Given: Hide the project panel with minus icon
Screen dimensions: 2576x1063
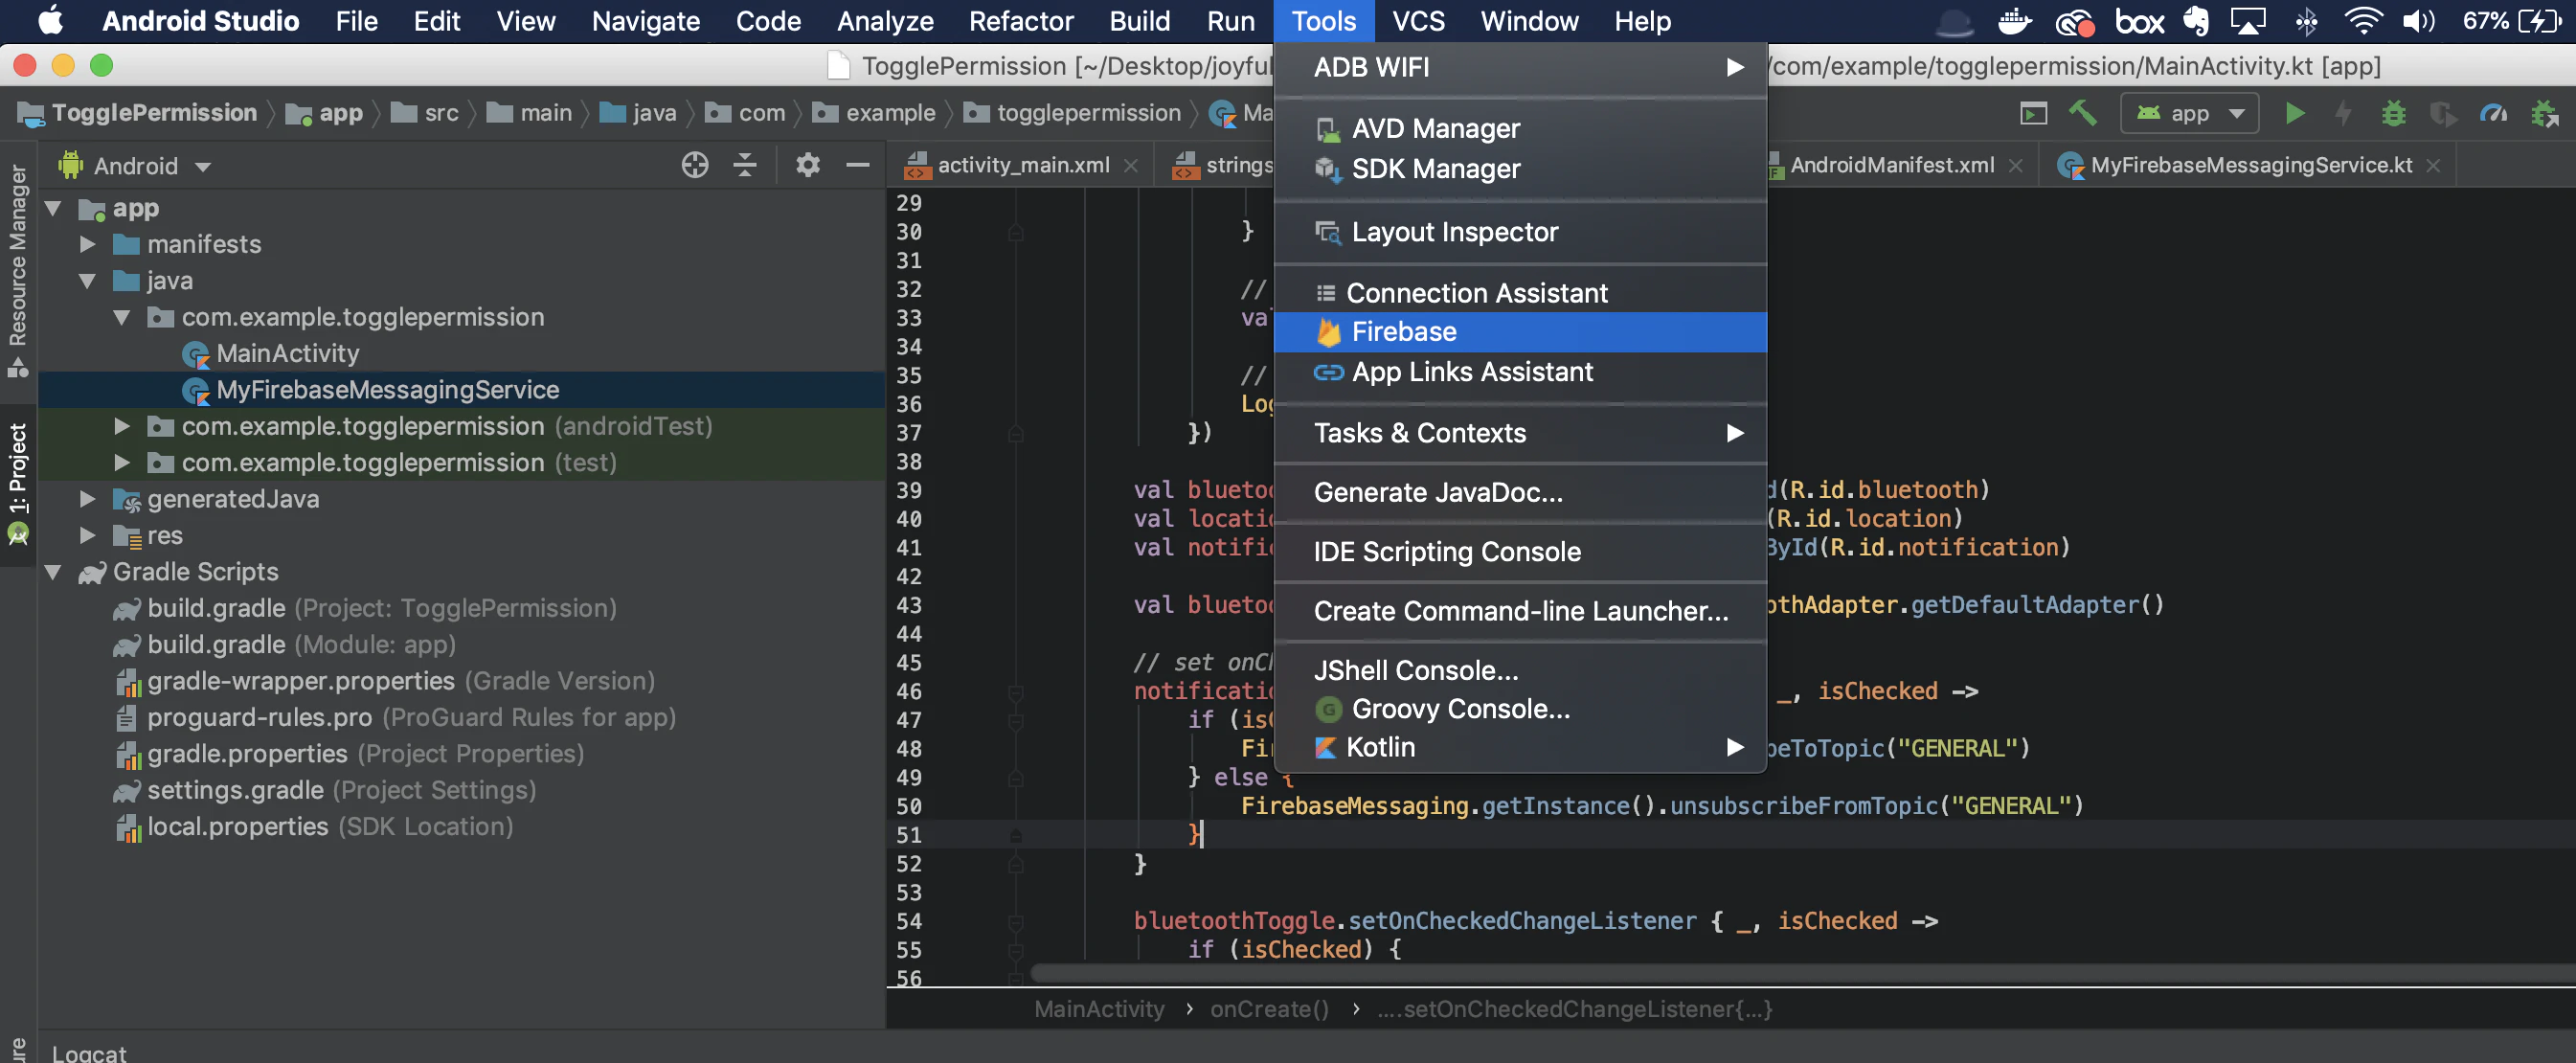Looking at the screenshot, I should click(x=858, y=165).
